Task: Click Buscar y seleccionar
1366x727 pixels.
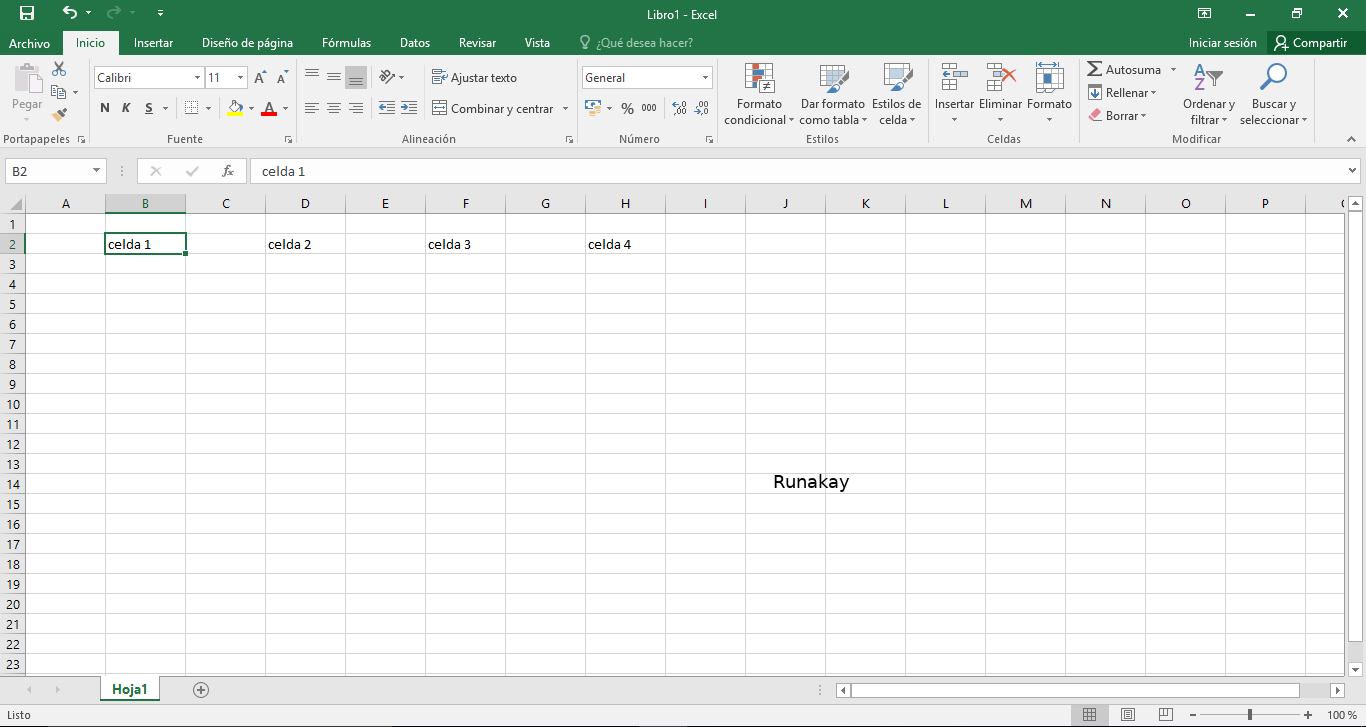Action: (1273, 93)
